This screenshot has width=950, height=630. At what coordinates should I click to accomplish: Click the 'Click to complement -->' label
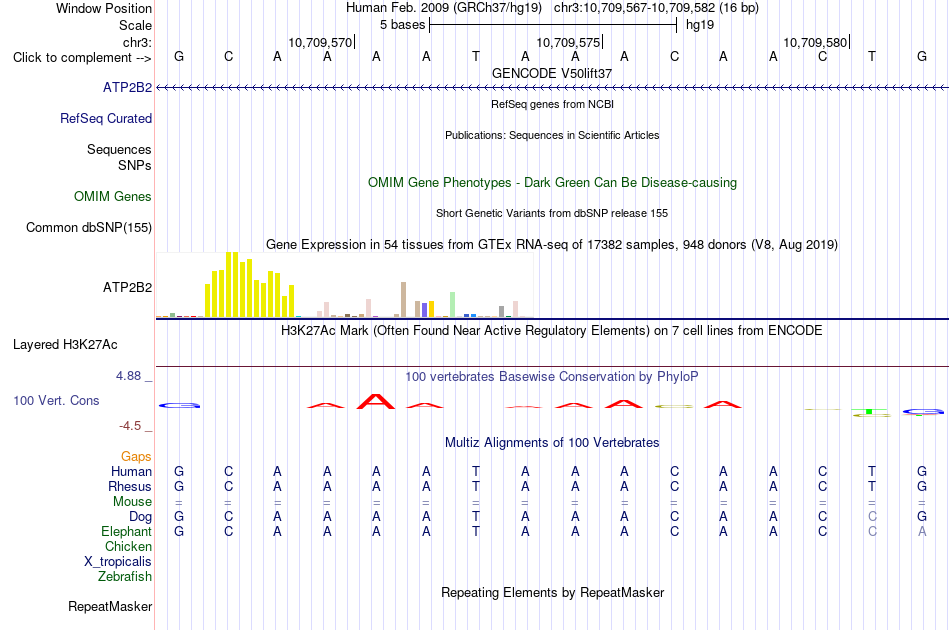82,58
